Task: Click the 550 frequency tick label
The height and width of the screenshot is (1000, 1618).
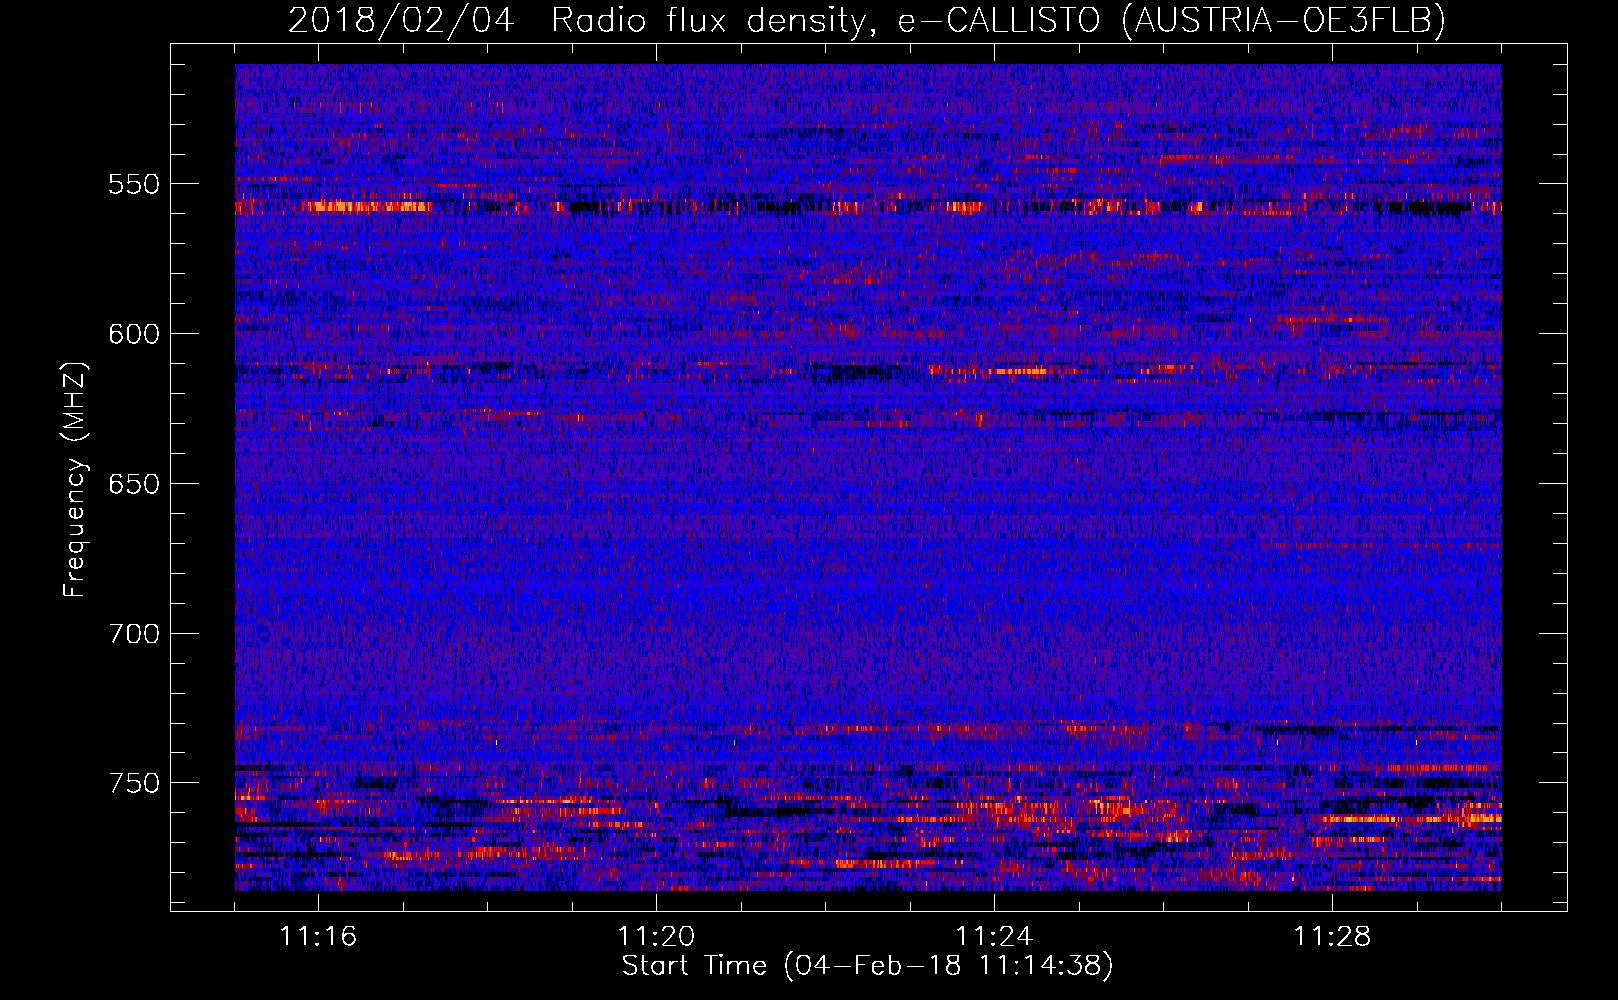Action: pyautogui.click(x=134, y=184)
